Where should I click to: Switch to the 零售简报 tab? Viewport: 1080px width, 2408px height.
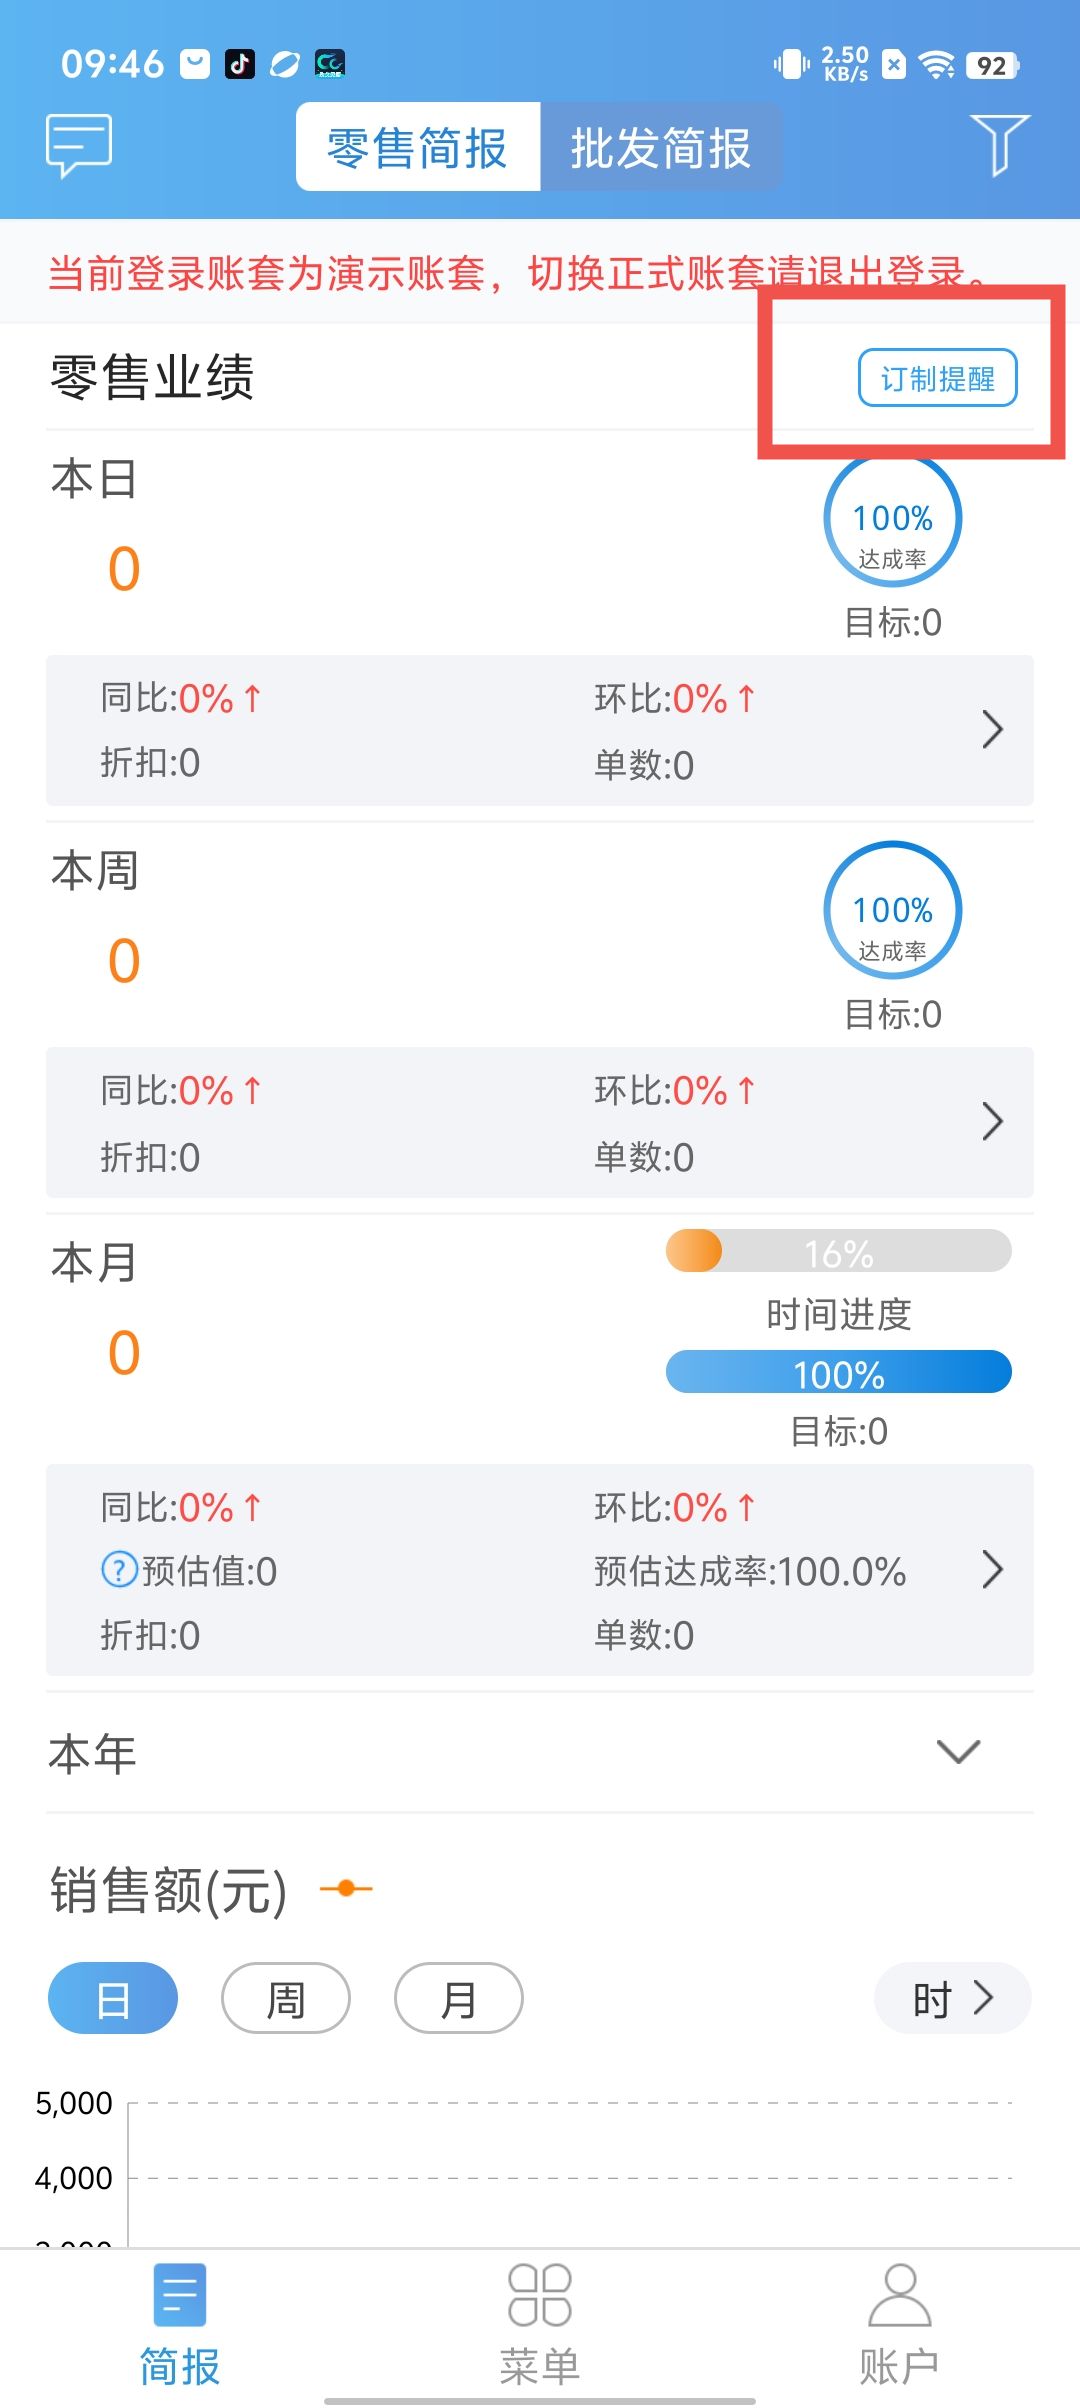(x=418, y=147)
